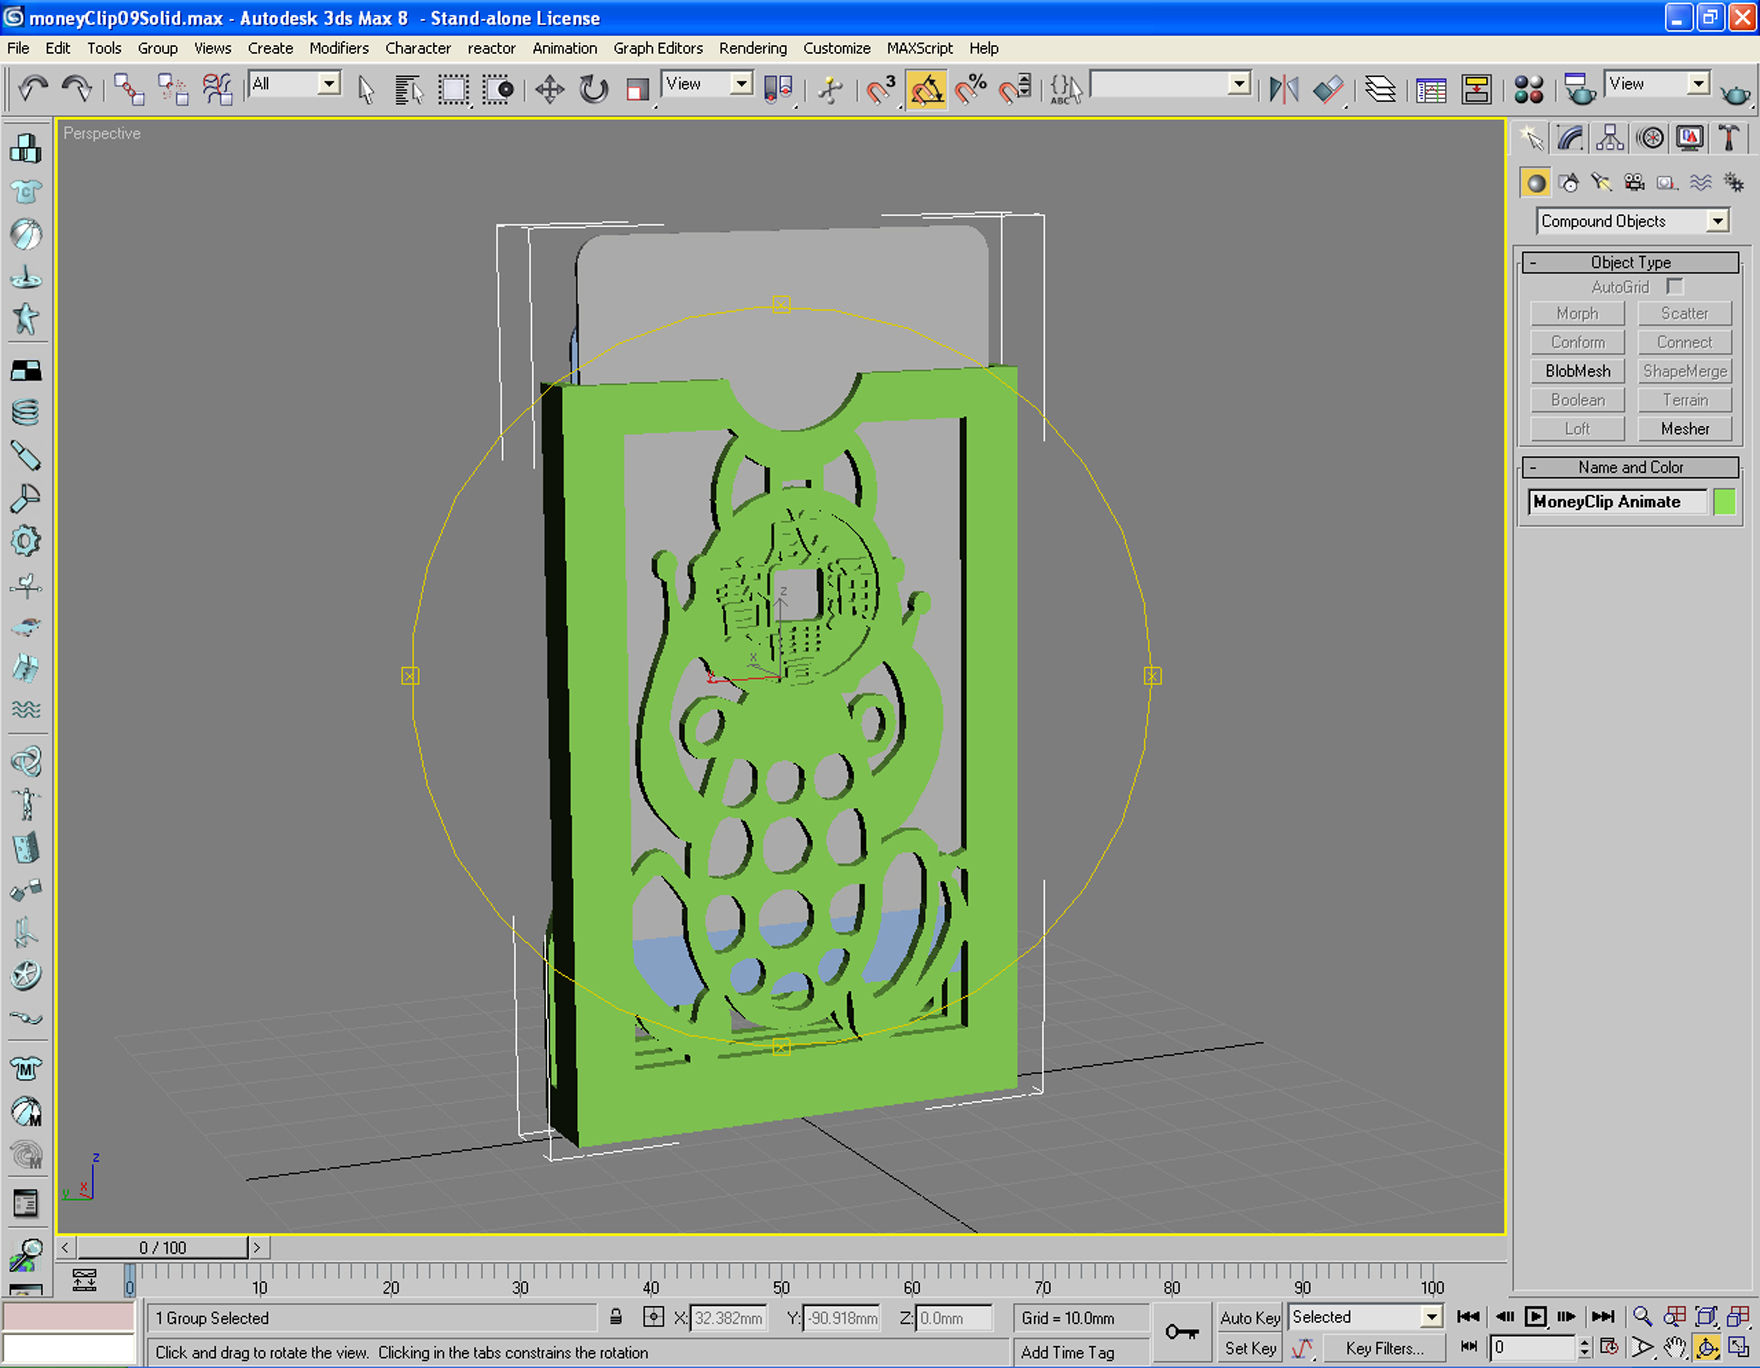Select the Lights category icon in Create panel

[x=1602, y=183]
